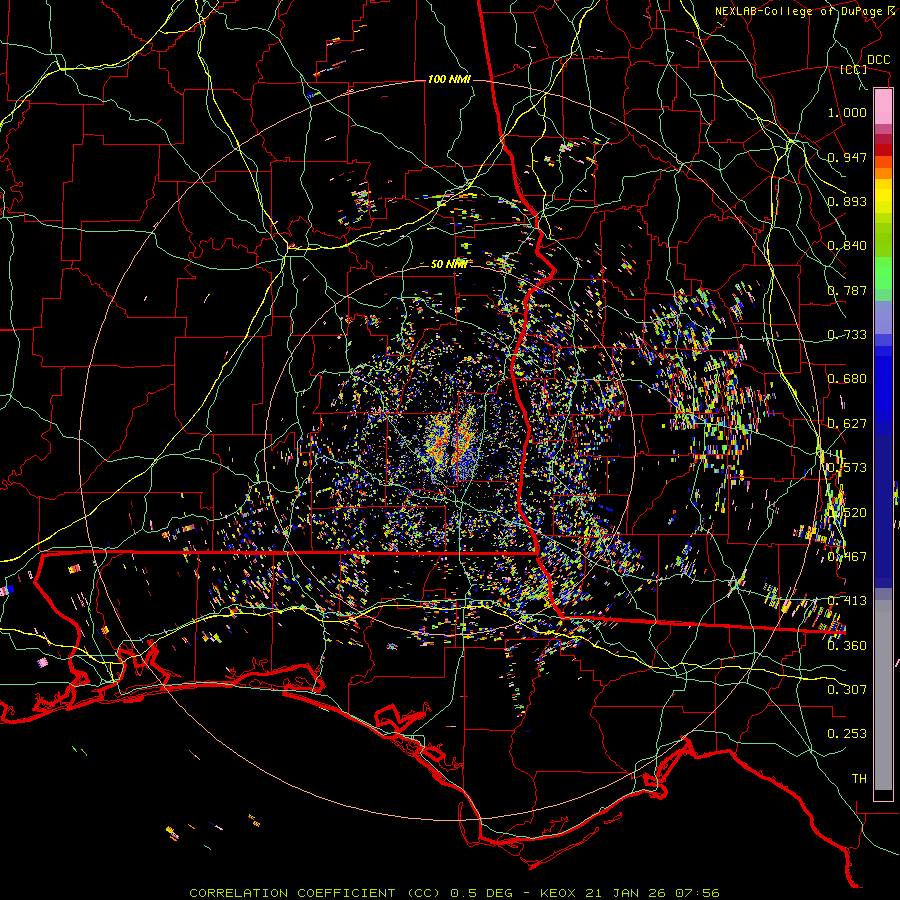The image size is (900, 900).
Task: Click the 0.307 scale value
Action: point(847,690)
